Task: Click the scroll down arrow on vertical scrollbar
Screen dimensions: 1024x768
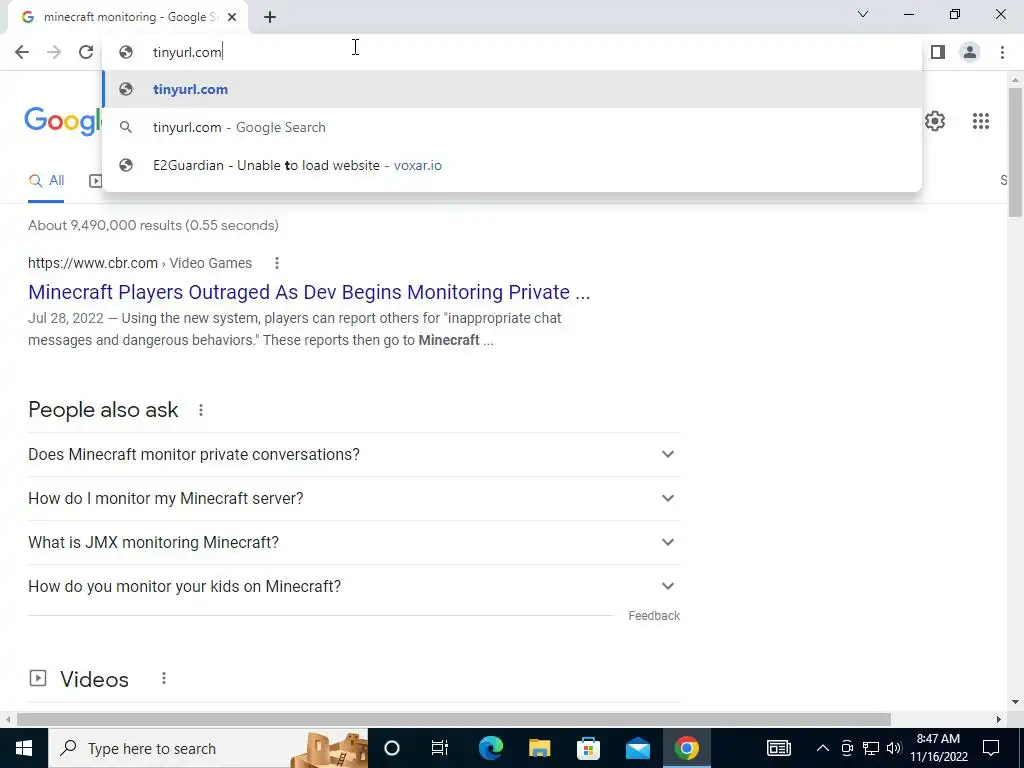Action: point(1015,702)
